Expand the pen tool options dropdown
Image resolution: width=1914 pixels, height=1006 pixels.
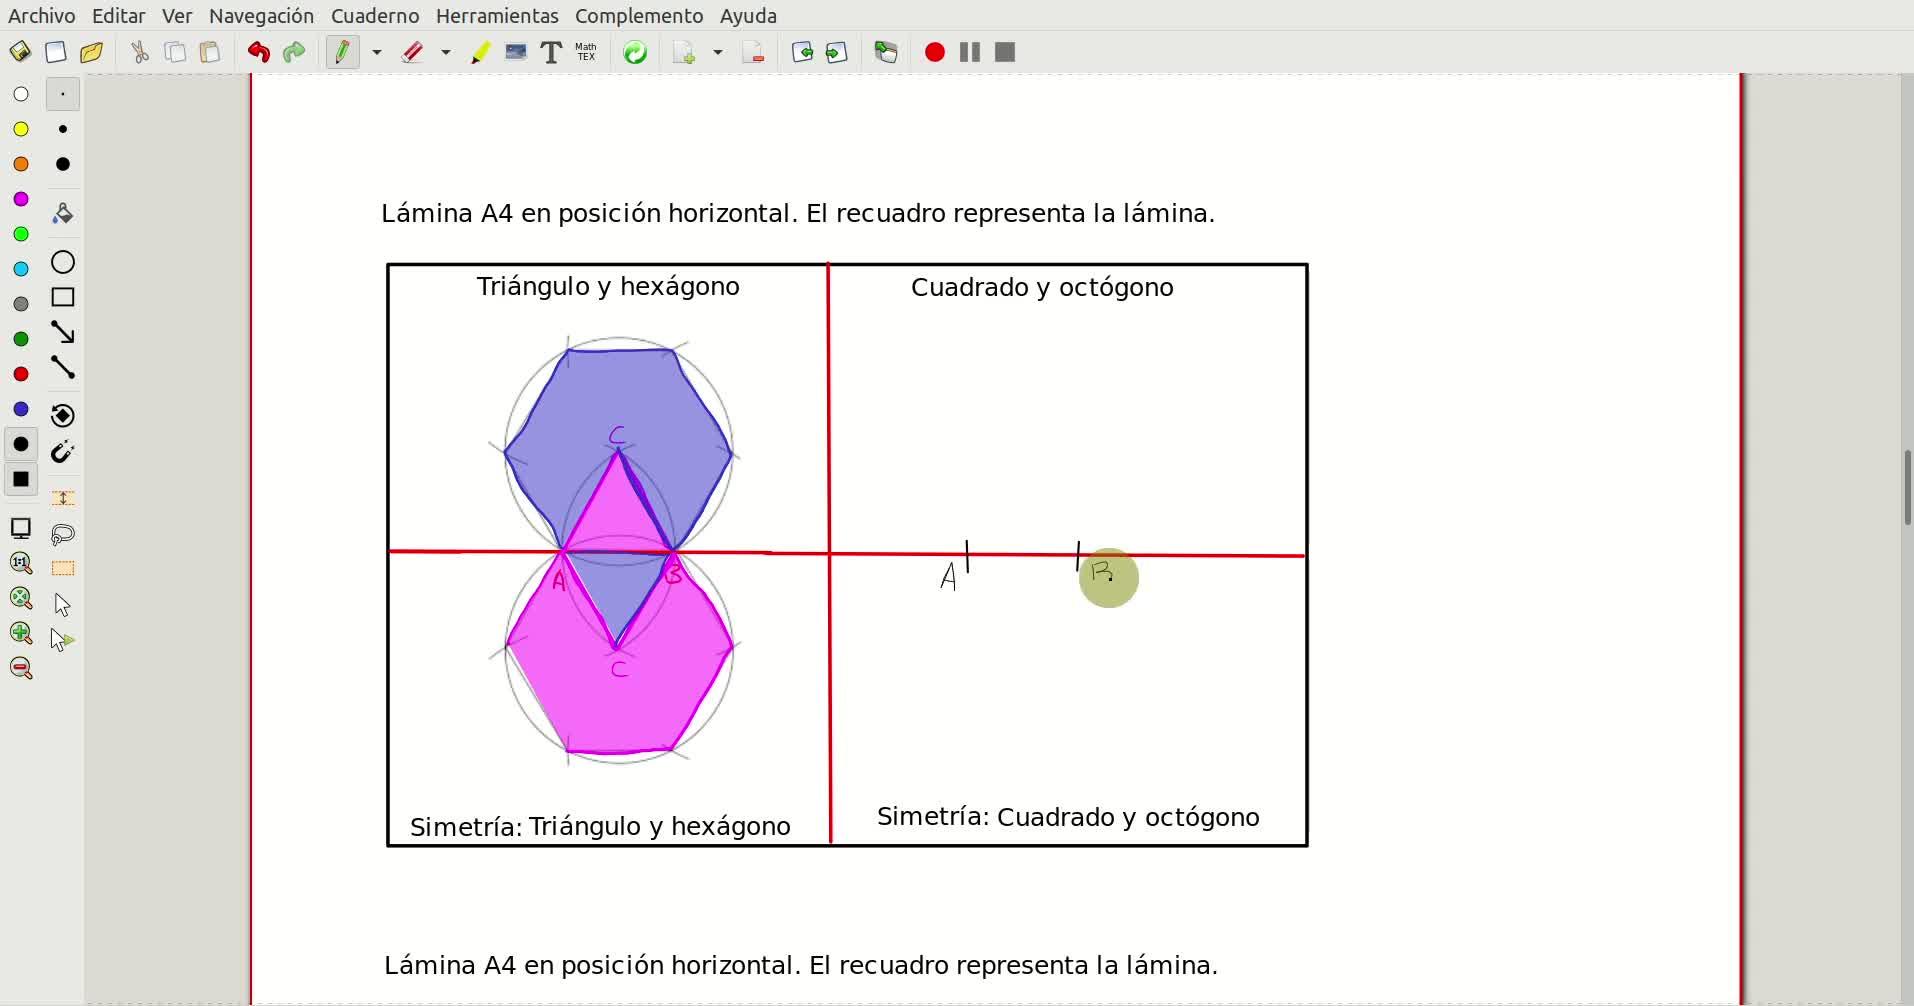377,53
